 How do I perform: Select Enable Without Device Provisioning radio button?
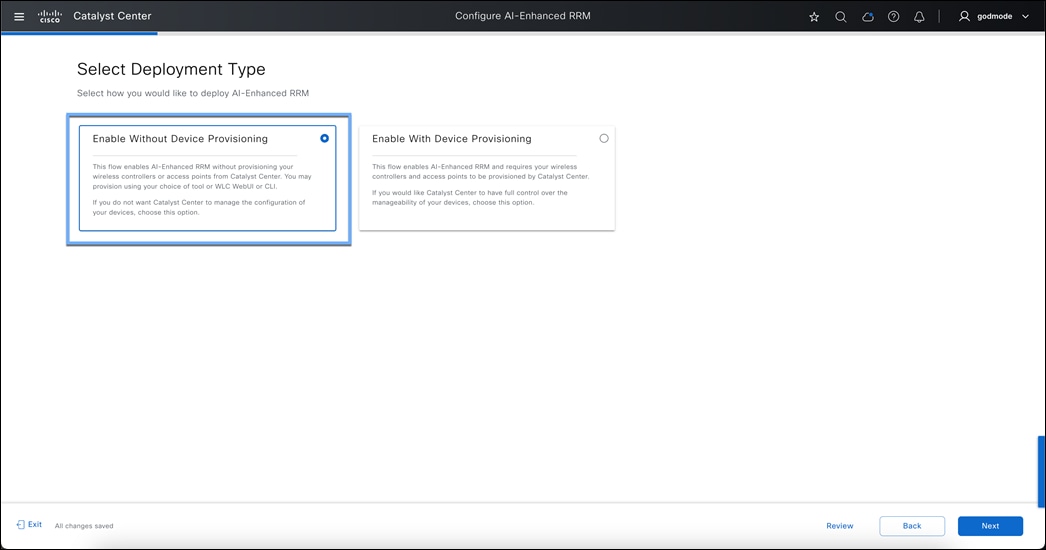point(324,138)
